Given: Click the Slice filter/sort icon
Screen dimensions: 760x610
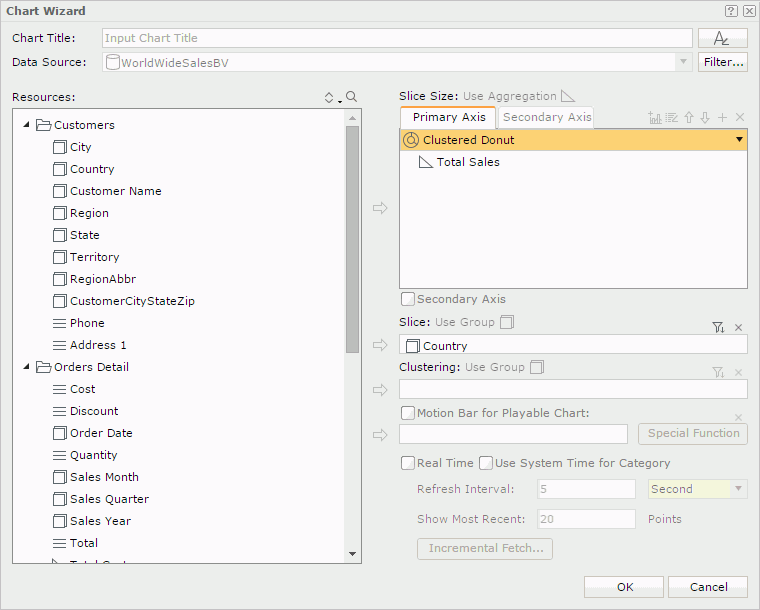Looking at the screenshot, I should [718, 327].
